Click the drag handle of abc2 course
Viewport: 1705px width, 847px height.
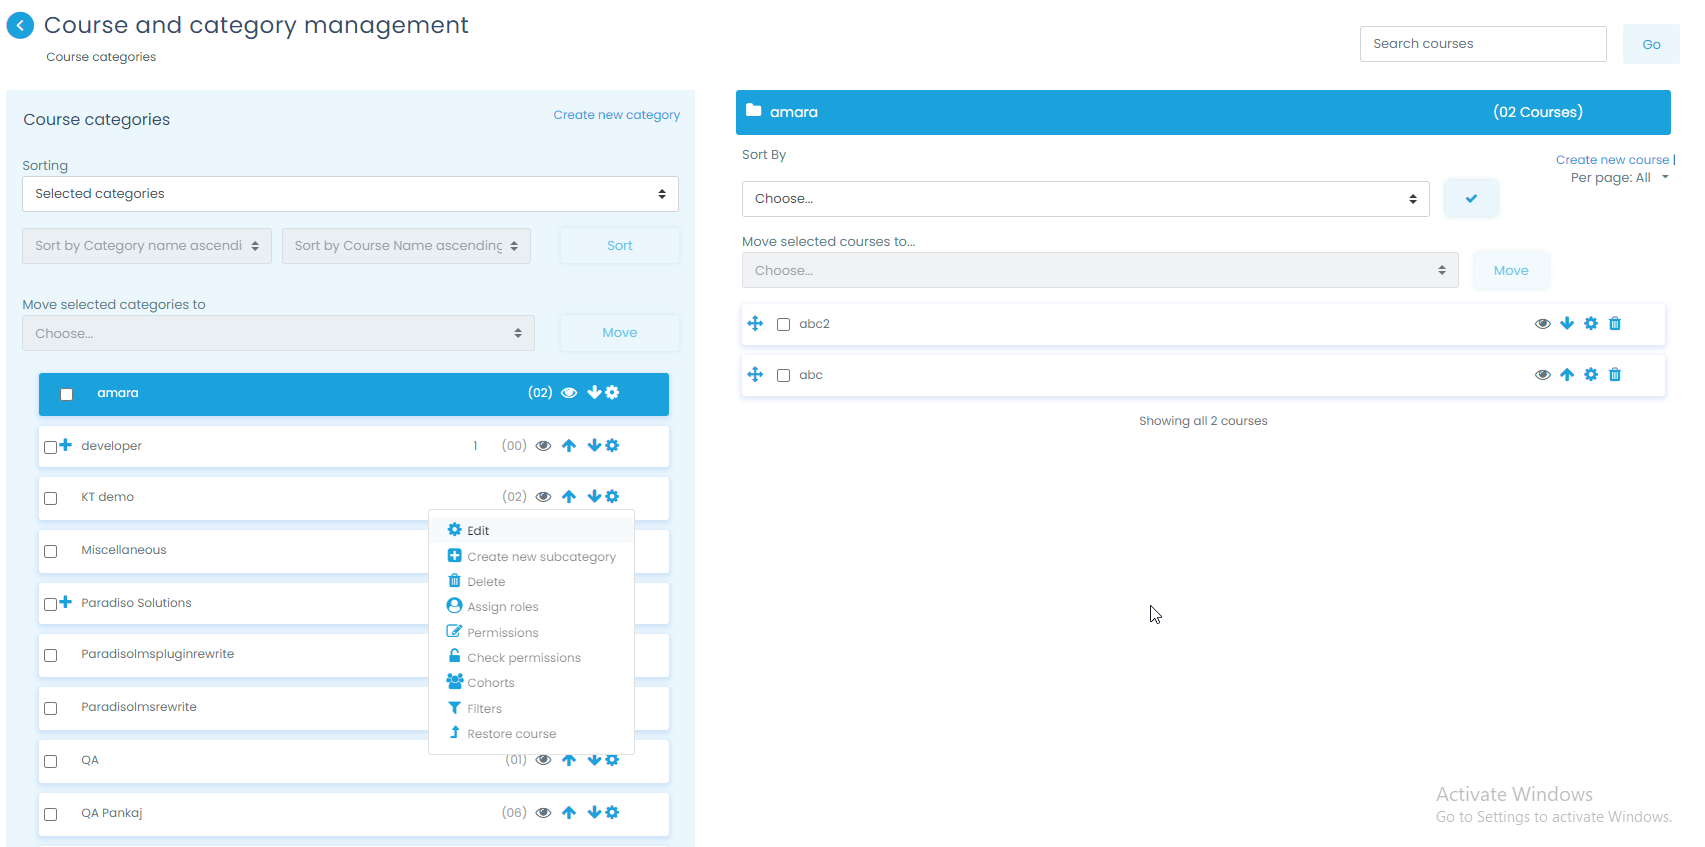coord(755,324)
